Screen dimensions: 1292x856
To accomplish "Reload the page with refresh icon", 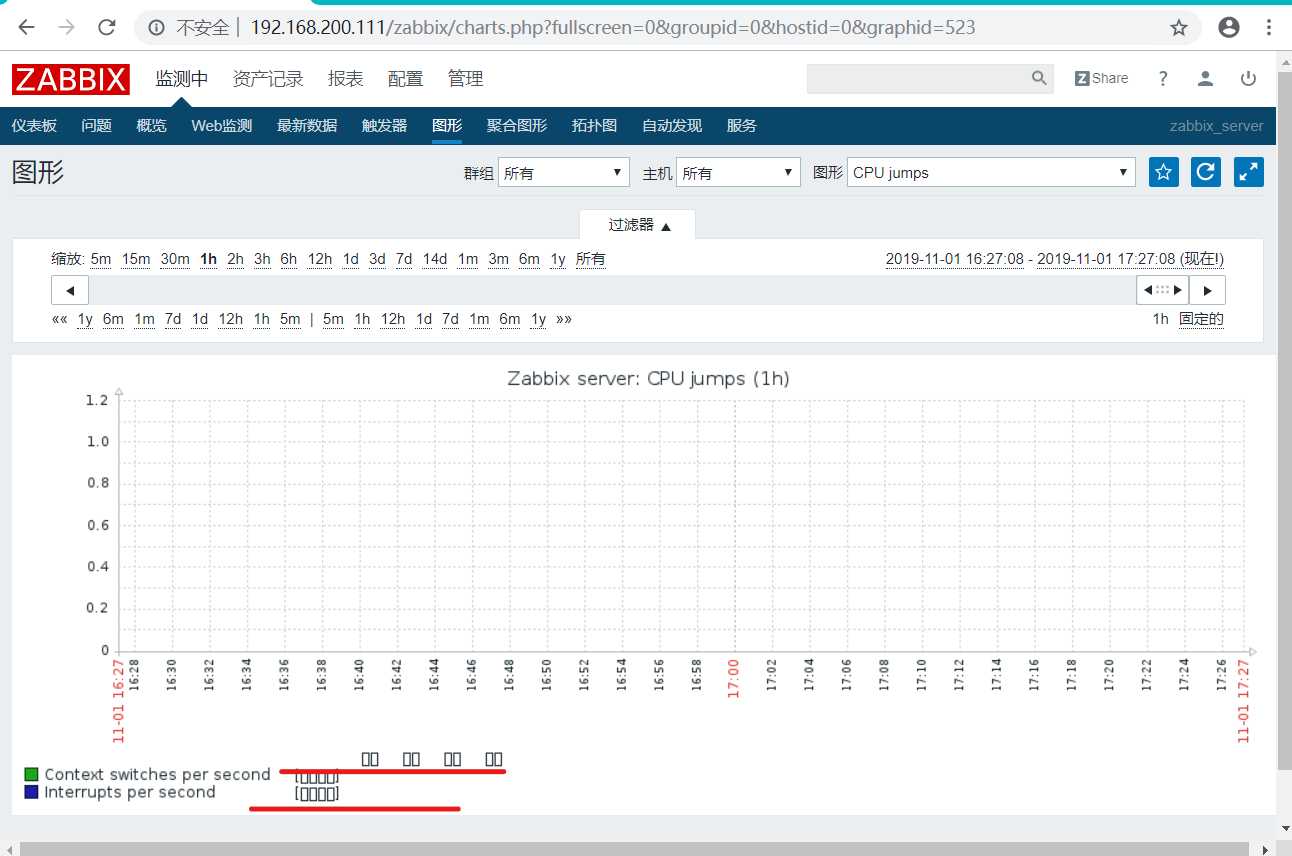I will pos(107,28).
